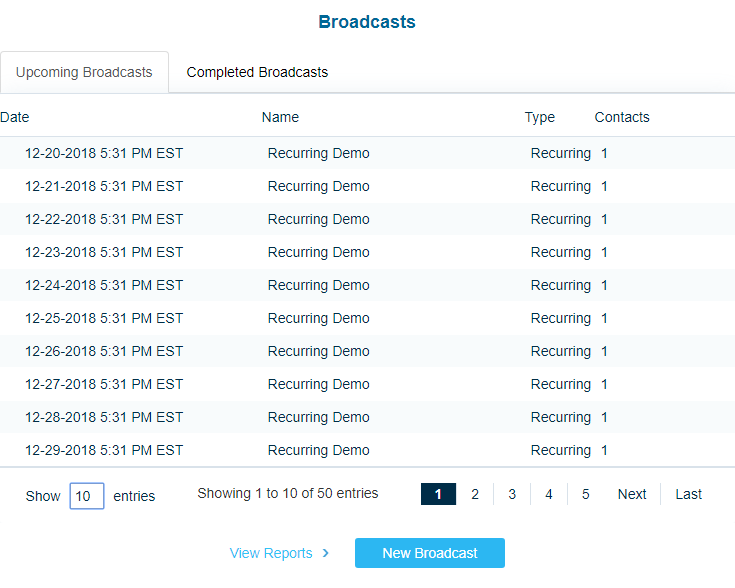Advance with the Next pagination link
Viewport: 735px width, 588px height.
pos(632,494)
